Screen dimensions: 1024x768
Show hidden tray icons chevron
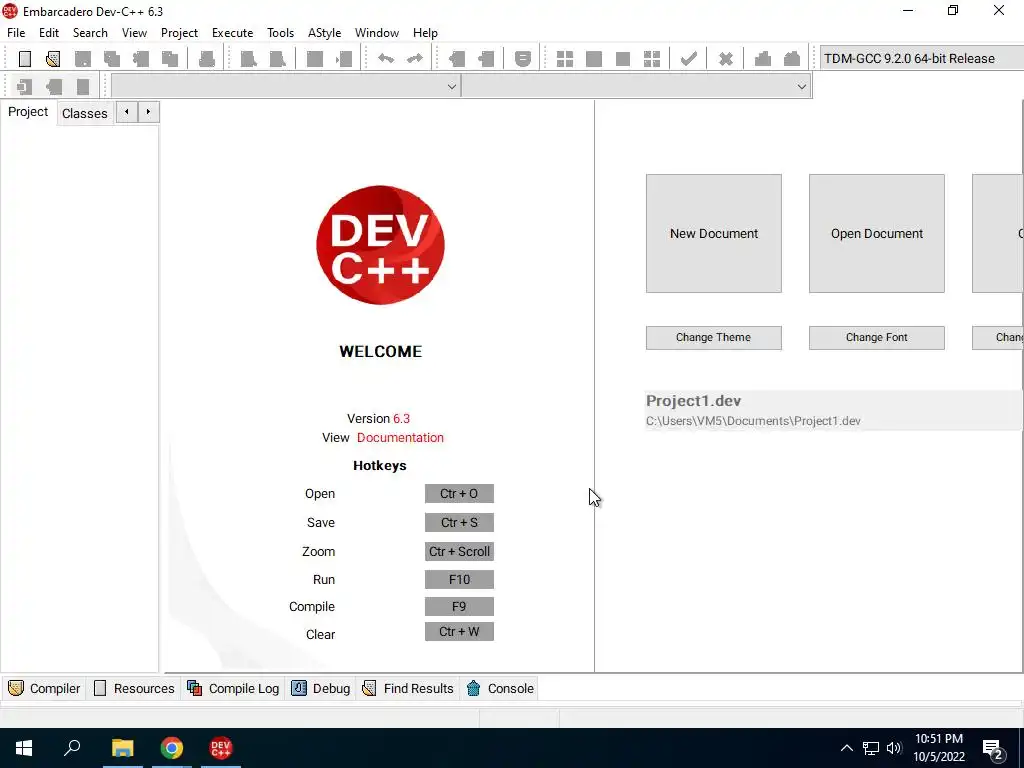846,748
